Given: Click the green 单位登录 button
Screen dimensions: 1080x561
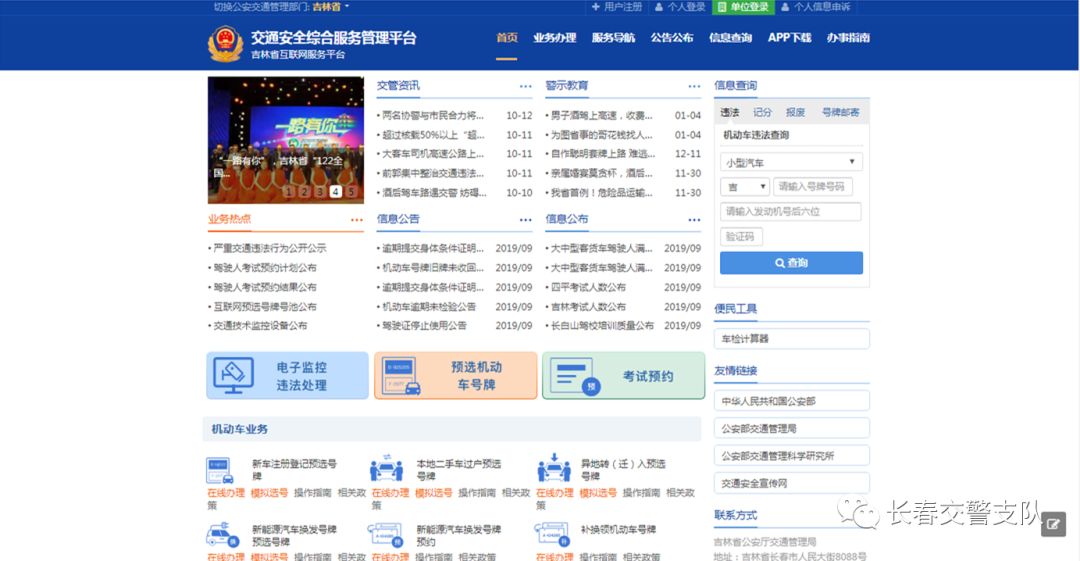Looking at the screenshot, I should pyautogui.click(x=743, y=7).
